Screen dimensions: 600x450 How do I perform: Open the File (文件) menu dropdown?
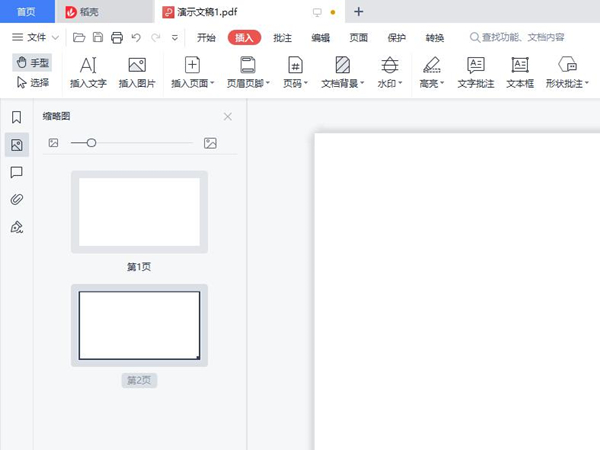[x=35, y=38]
